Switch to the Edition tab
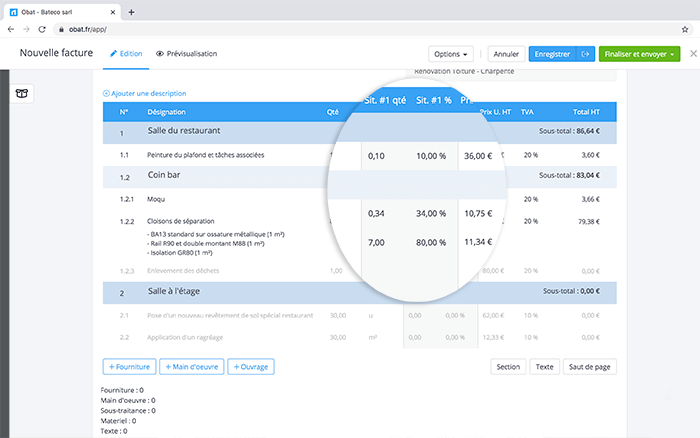This screenshot has width=700, height=438. 126,54
